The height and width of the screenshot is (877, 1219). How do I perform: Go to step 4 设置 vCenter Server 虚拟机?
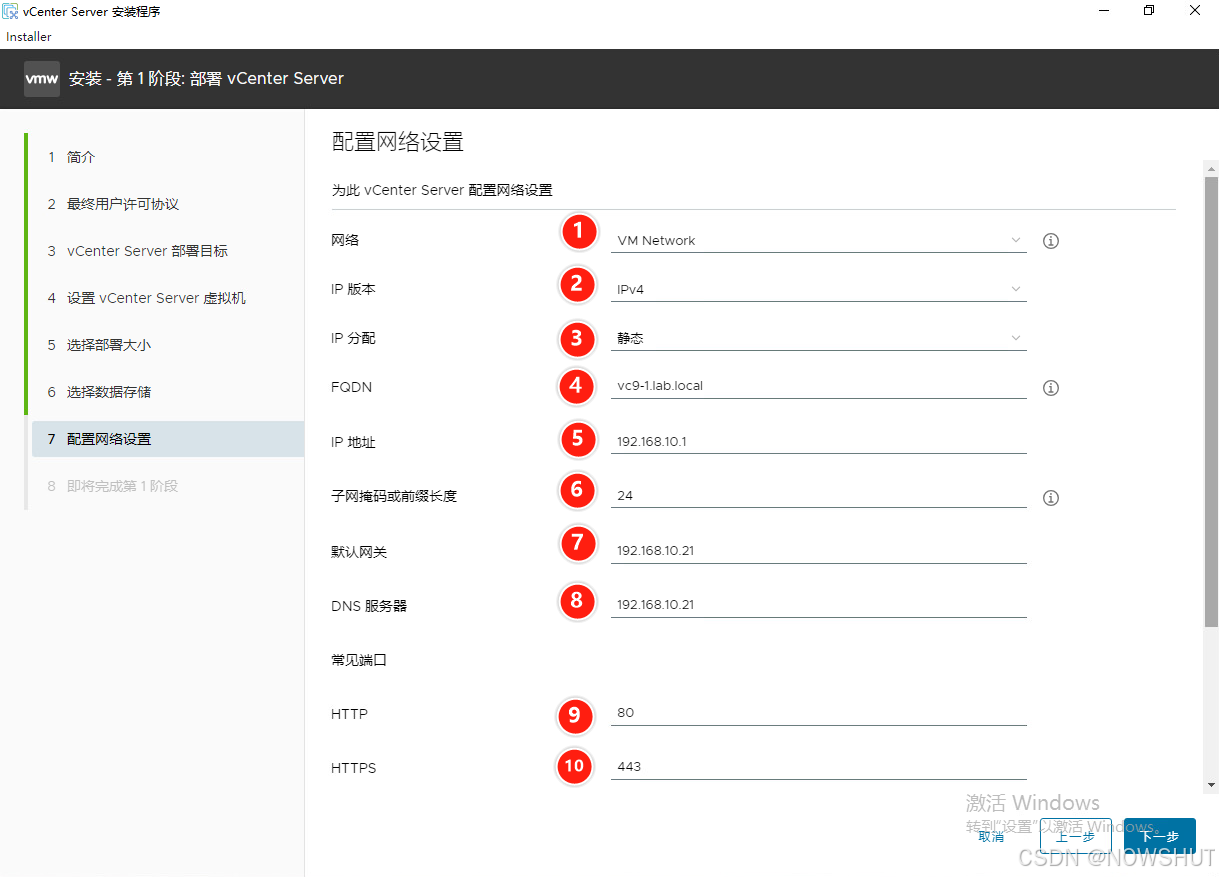[x=167, y=298]
